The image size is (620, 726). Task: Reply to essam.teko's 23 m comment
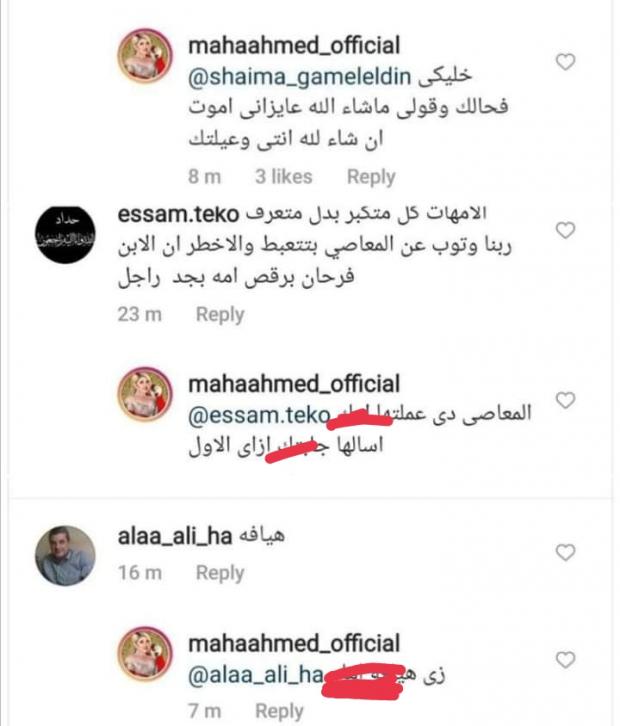coord(220,314)
